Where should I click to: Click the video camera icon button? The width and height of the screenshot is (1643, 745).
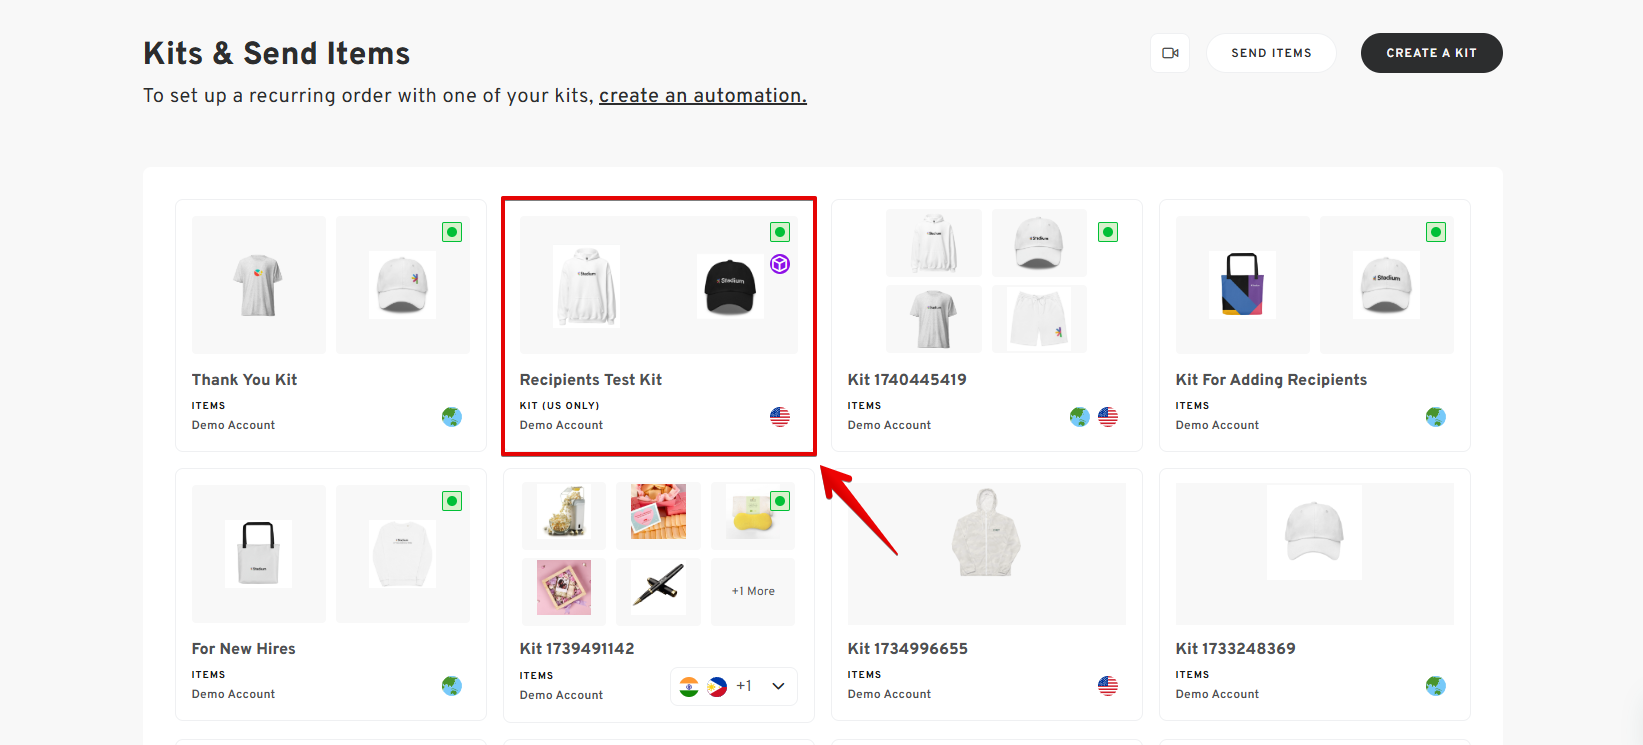point(1170,53)
